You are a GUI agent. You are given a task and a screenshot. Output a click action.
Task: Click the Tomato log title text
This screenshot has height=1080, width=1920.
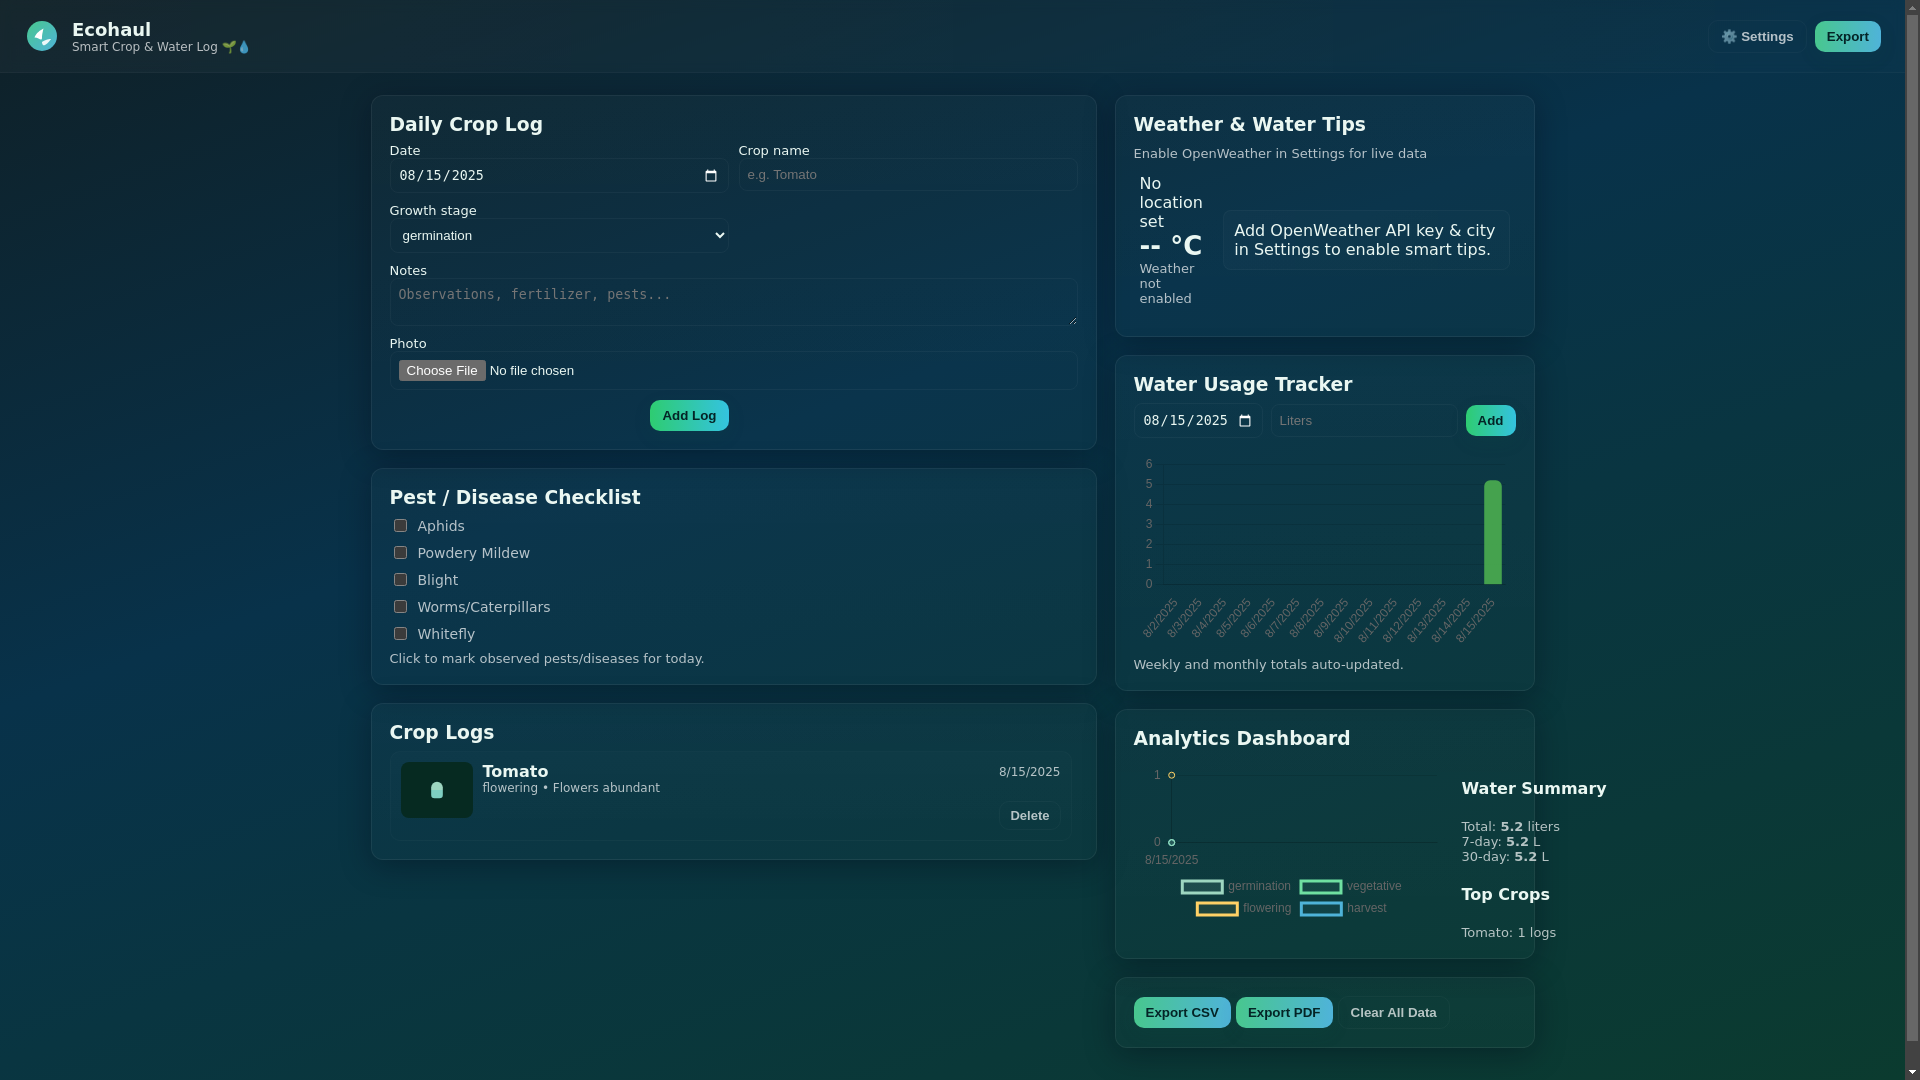point(515,772)
